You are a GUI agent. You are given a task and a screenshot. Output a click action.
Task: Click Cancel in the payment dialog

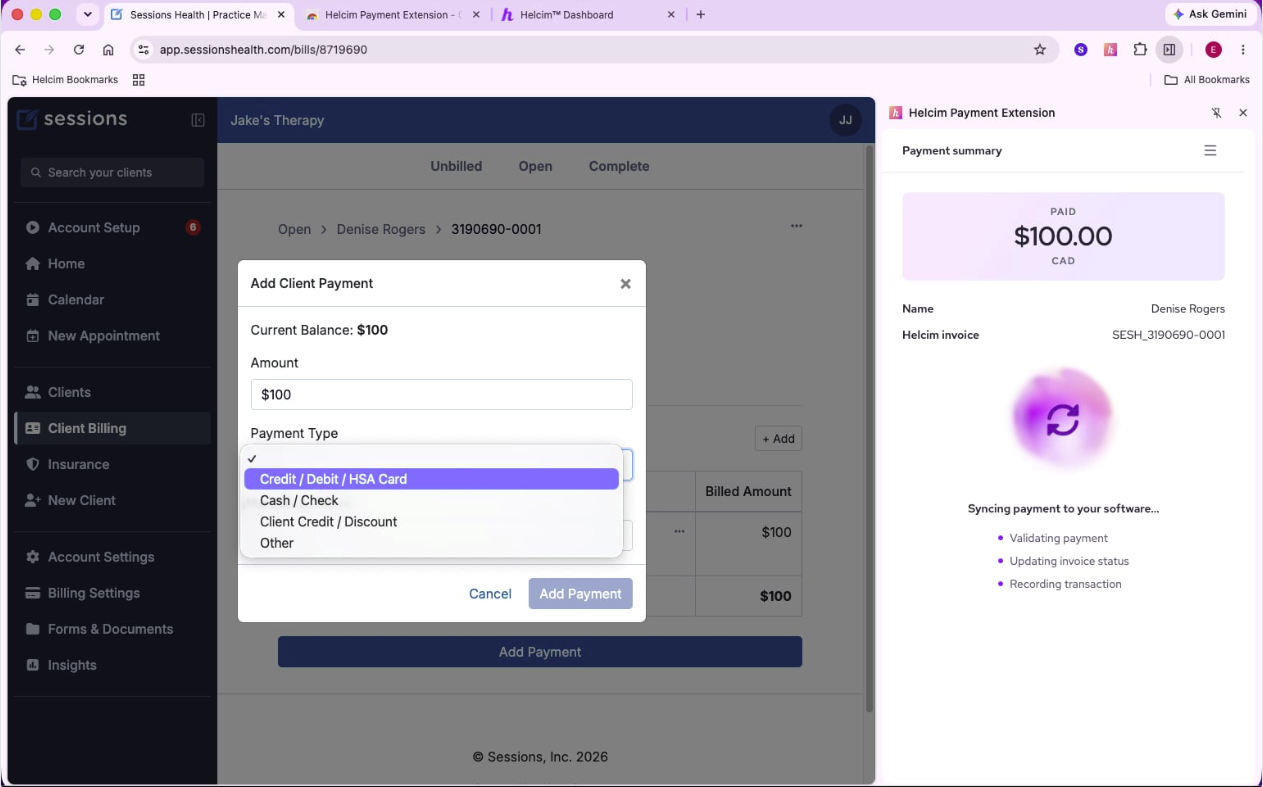click(x=490, y=594)
